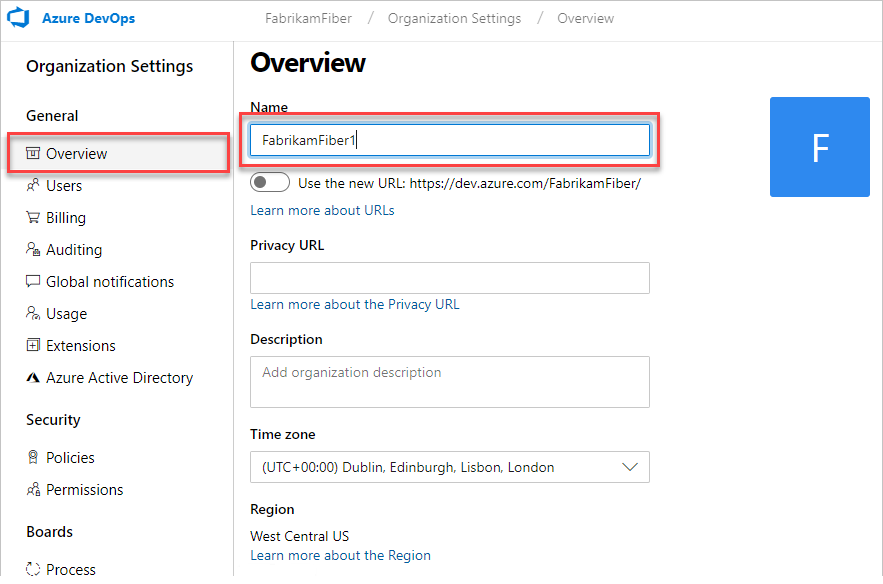Open Learn more about the Region link

pos(340,555)
